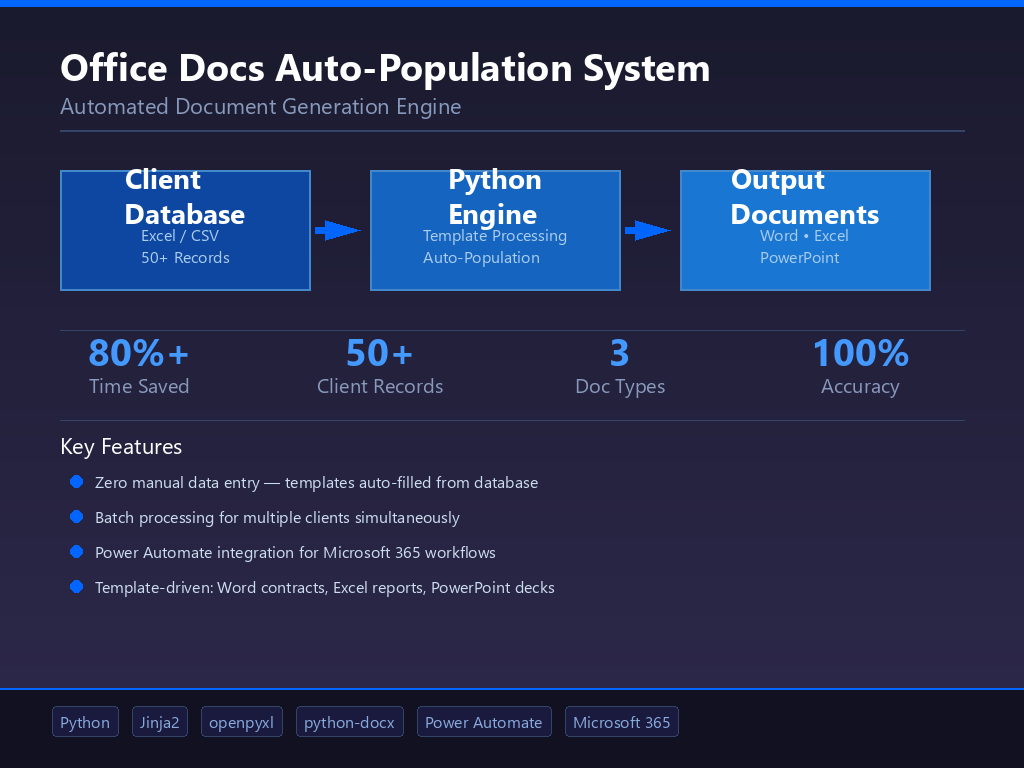Click the Jinja2 tag
1024x768 pixels.
coord(160,722)
